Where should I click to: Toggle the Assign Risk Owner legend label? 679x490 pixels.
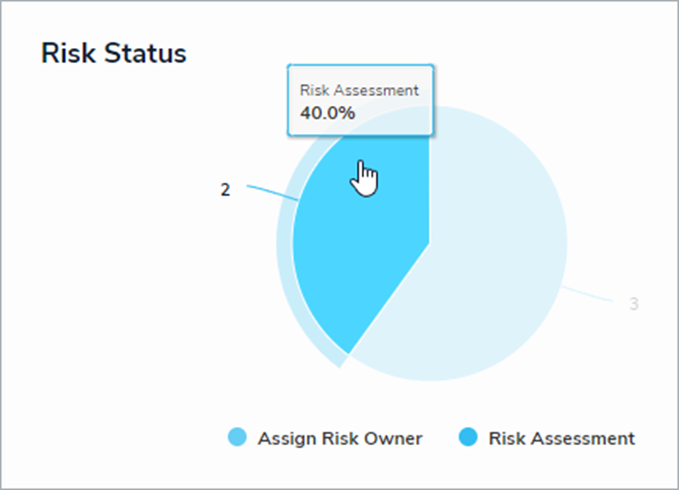(340, 438)
